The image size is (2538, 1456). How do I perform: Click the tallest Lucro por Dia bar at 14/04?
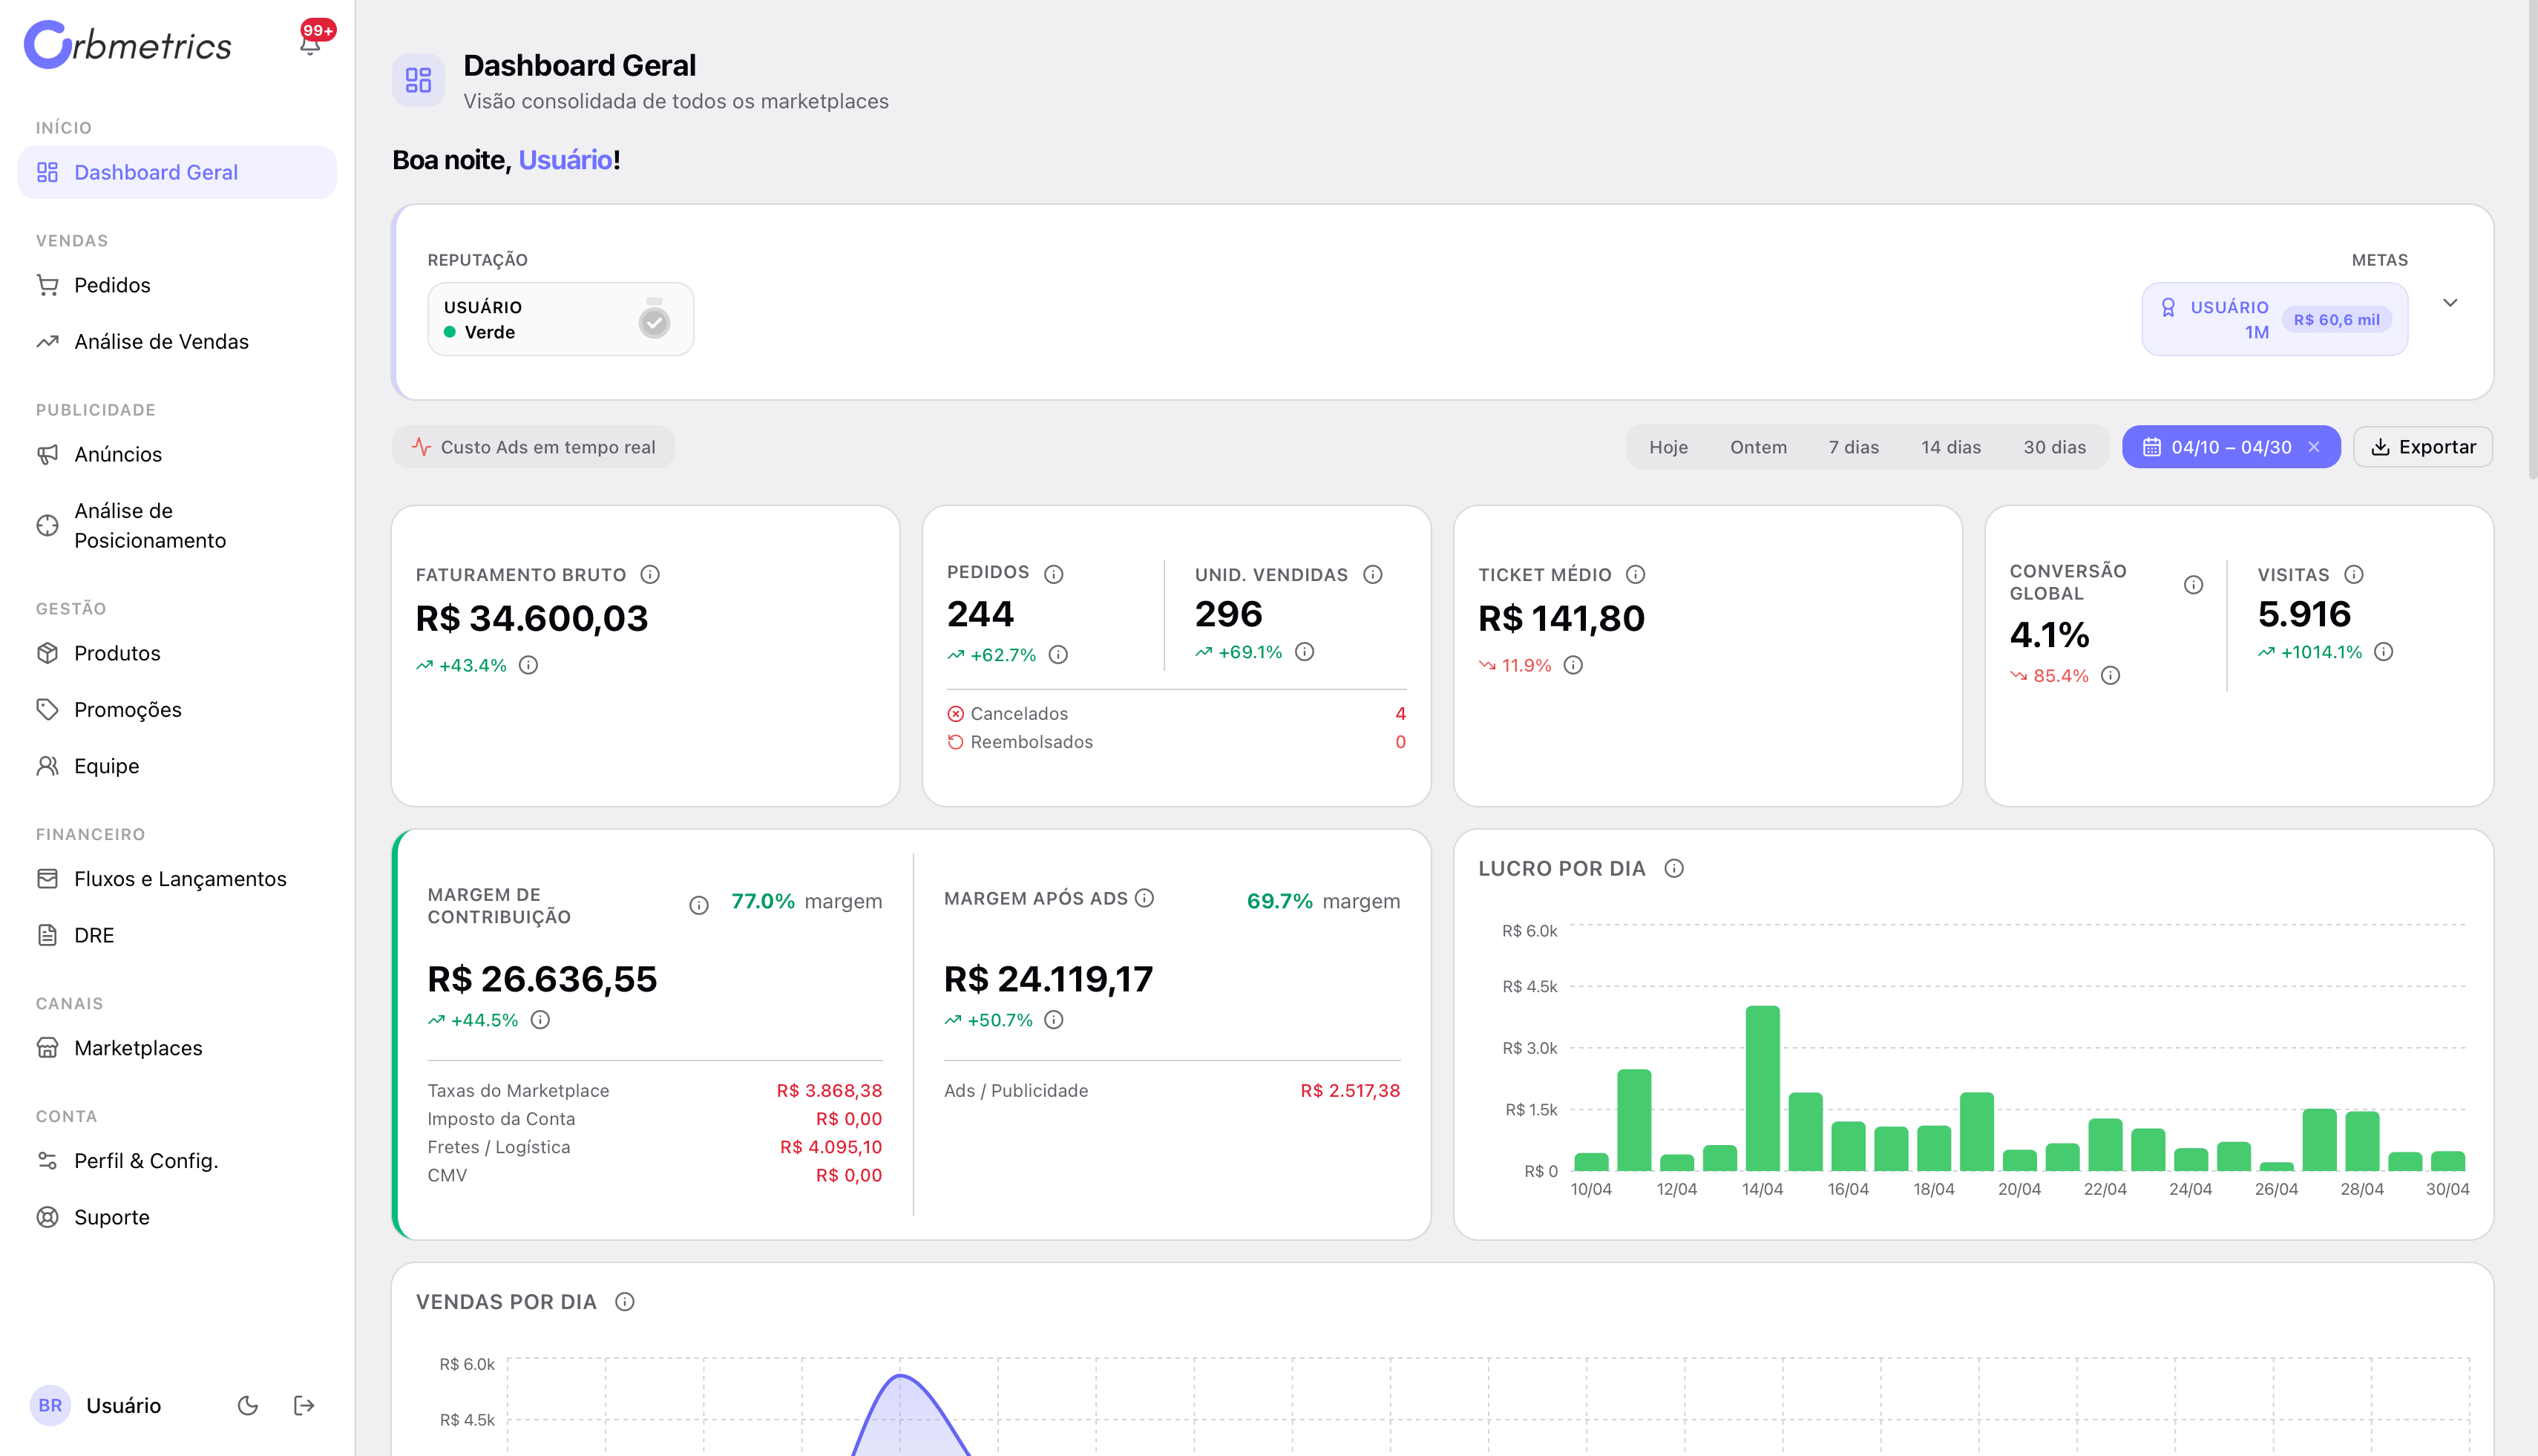coord(1762,1087)
